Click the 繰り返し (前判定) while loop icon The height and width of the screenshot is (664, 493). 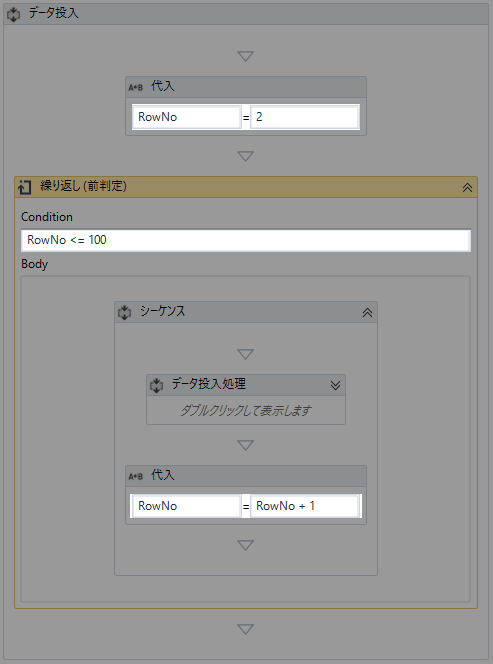pos(25,187)
